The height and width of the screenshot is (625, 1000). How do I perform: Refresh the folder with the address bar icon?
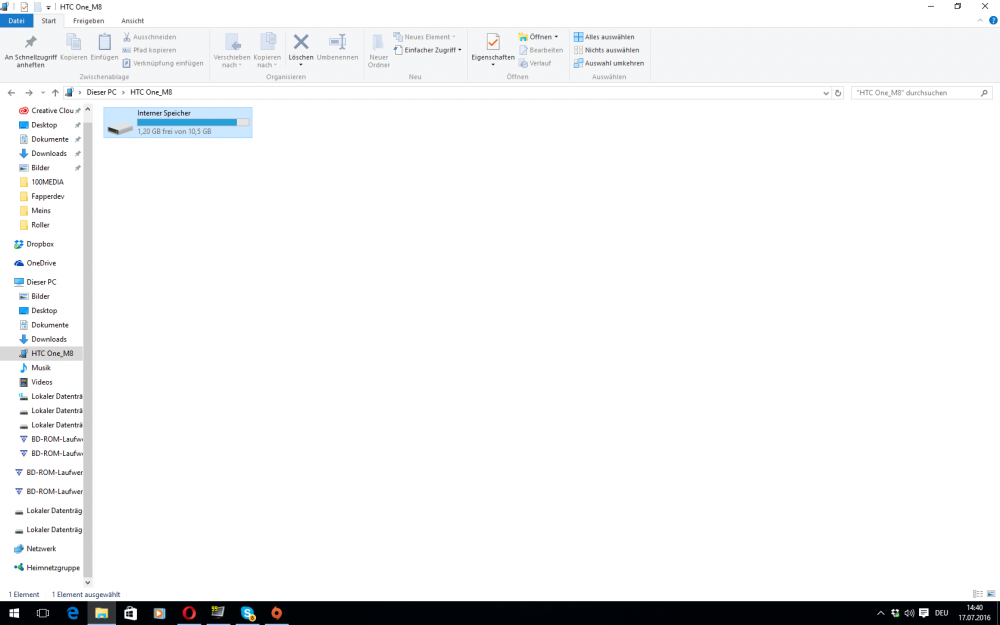[838, 92]
